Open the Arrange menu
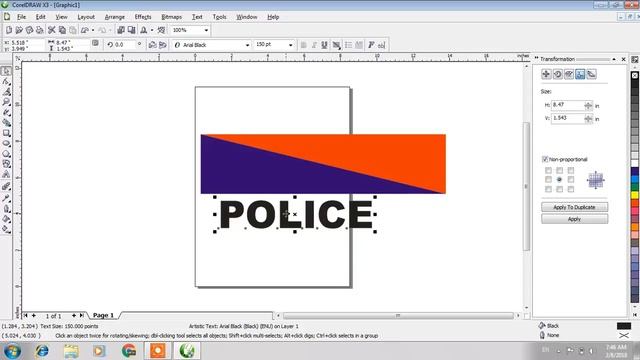The image size is (640, 360). click(x=115, y=17)
